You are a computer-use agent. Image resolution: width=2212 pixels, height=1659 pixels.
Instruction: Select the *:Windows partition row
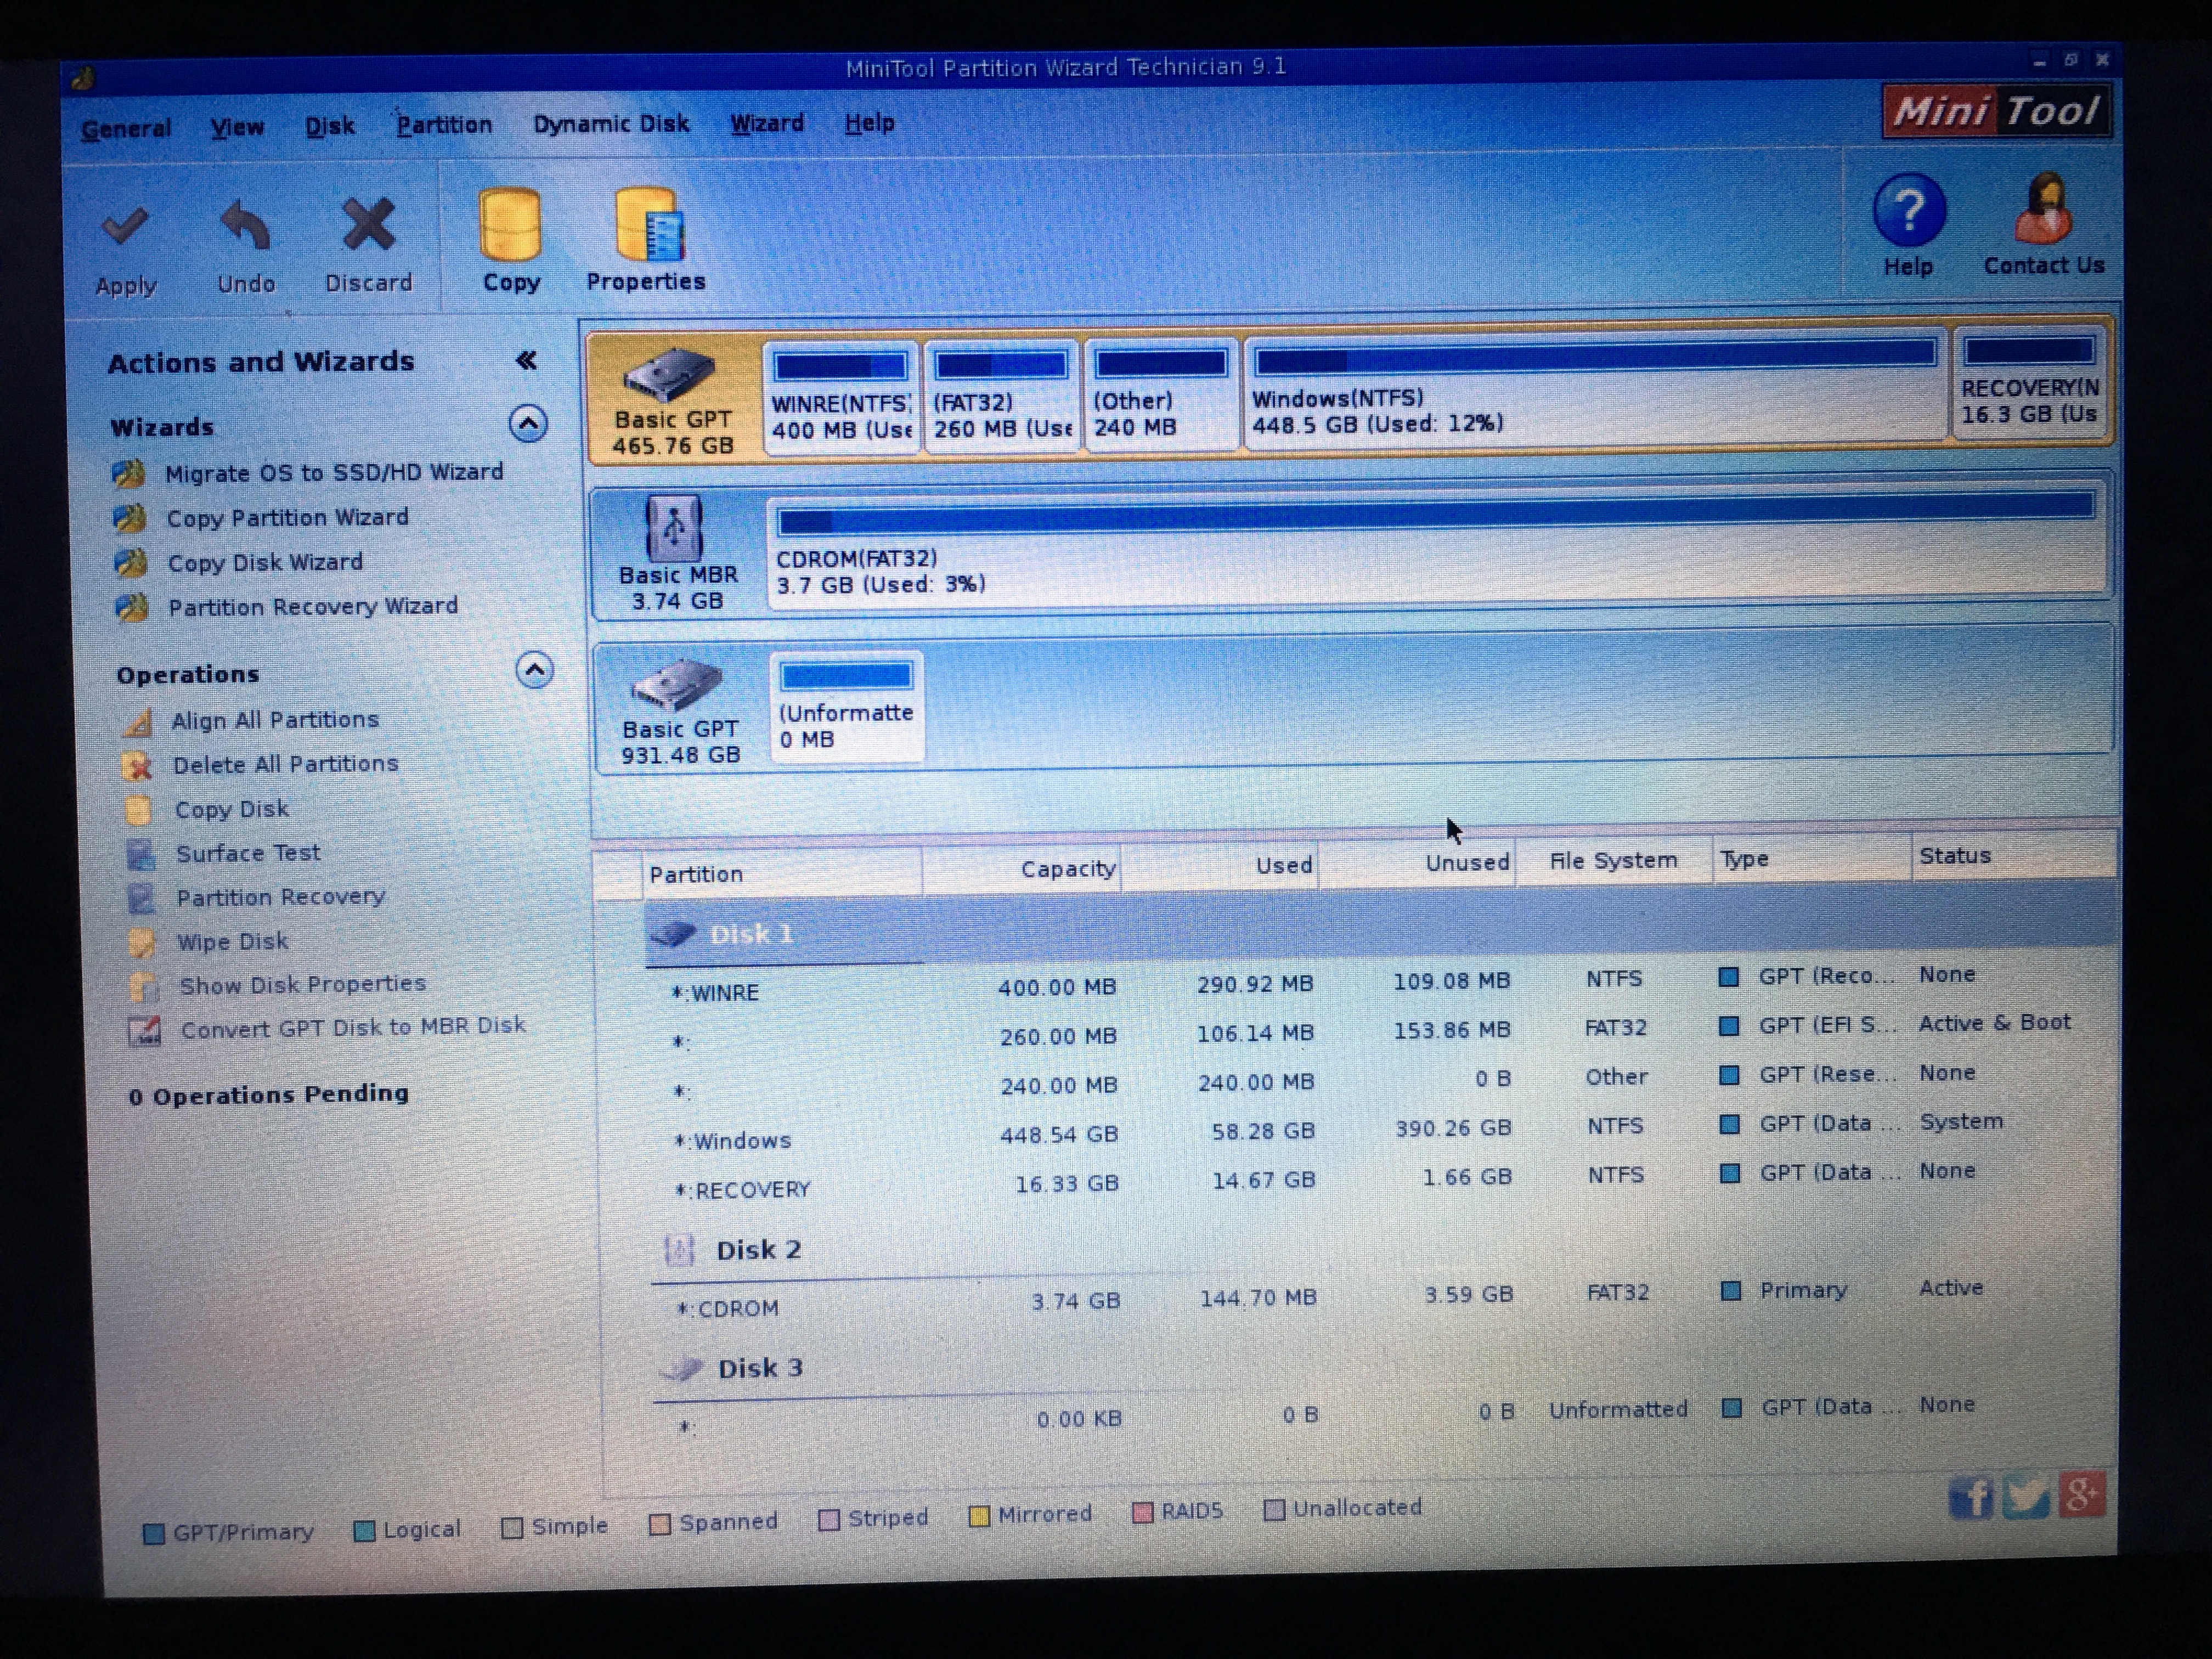[1382, 1131]
